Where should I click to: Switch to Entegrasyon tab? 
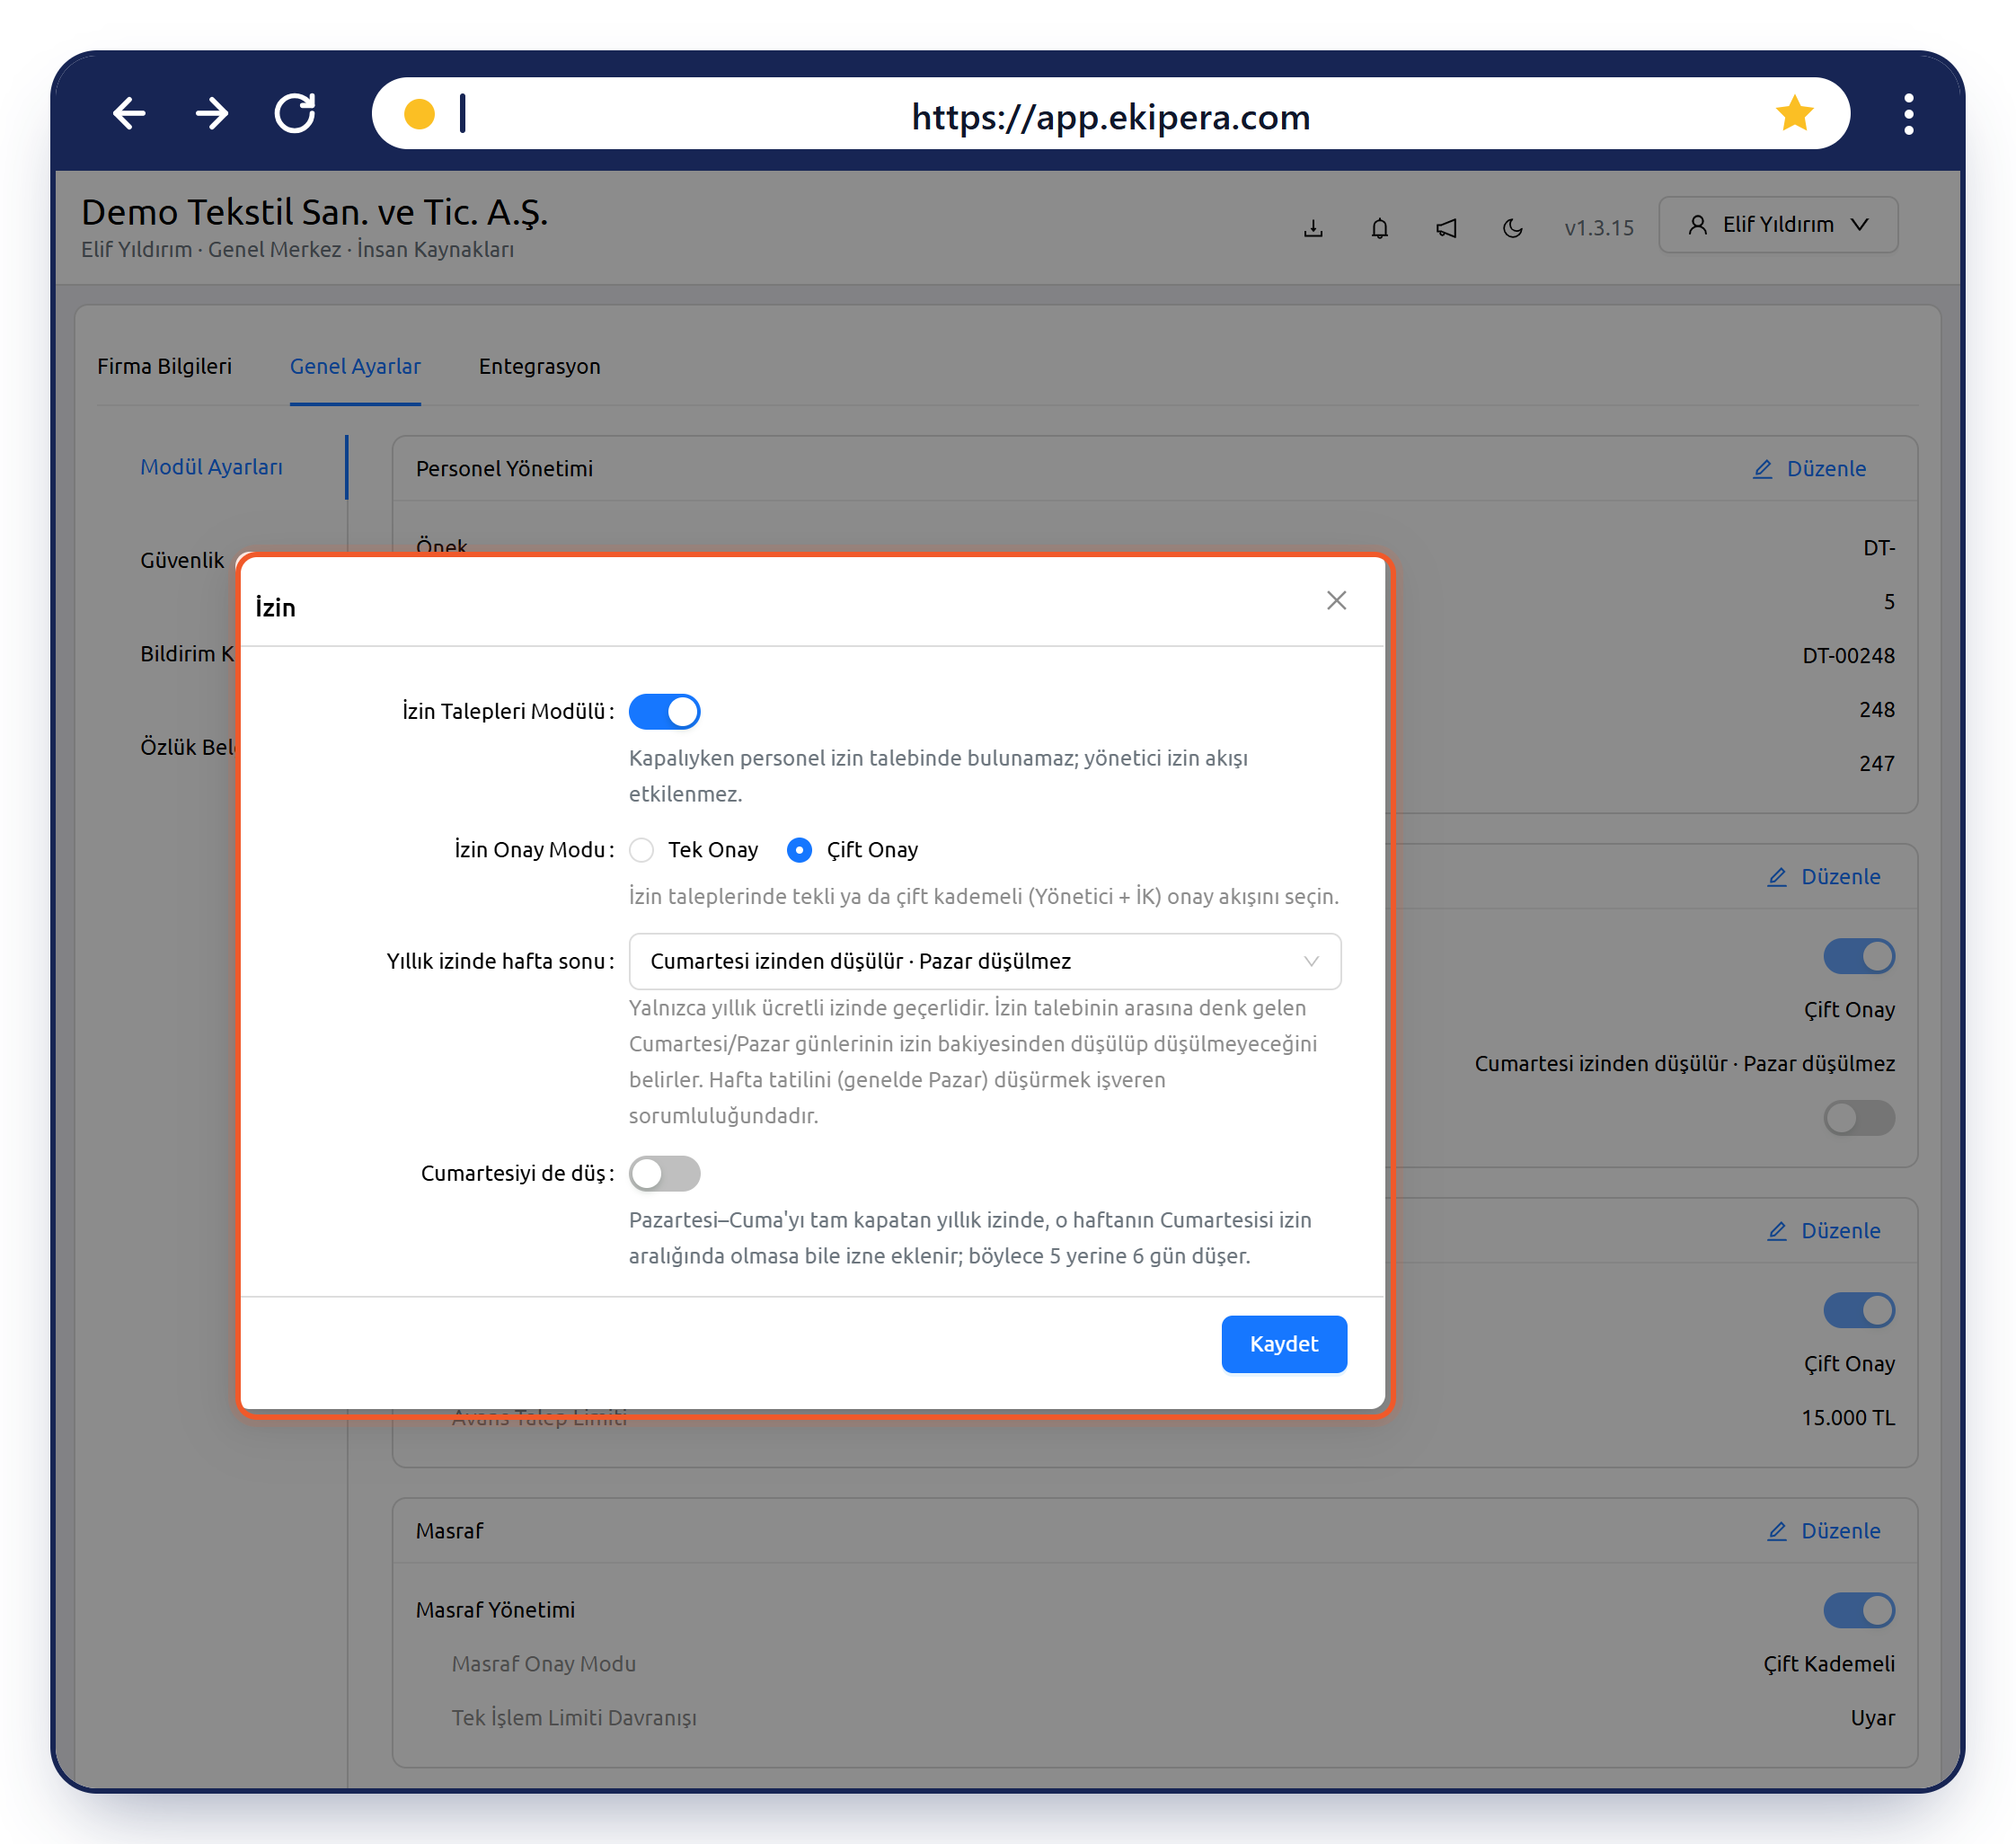click(x=539, y=366)
